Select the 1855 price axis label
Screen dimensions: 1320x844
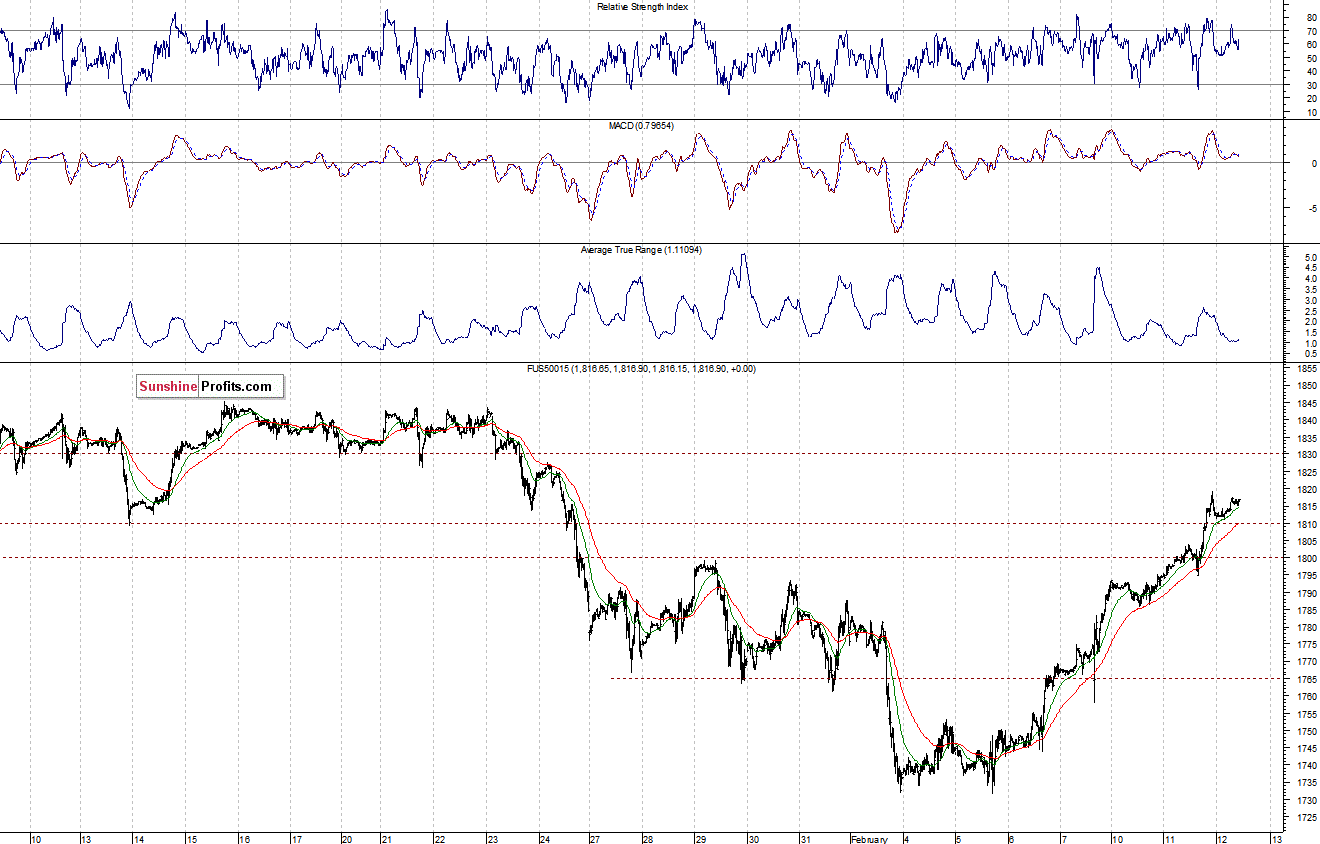(1305, 369)
